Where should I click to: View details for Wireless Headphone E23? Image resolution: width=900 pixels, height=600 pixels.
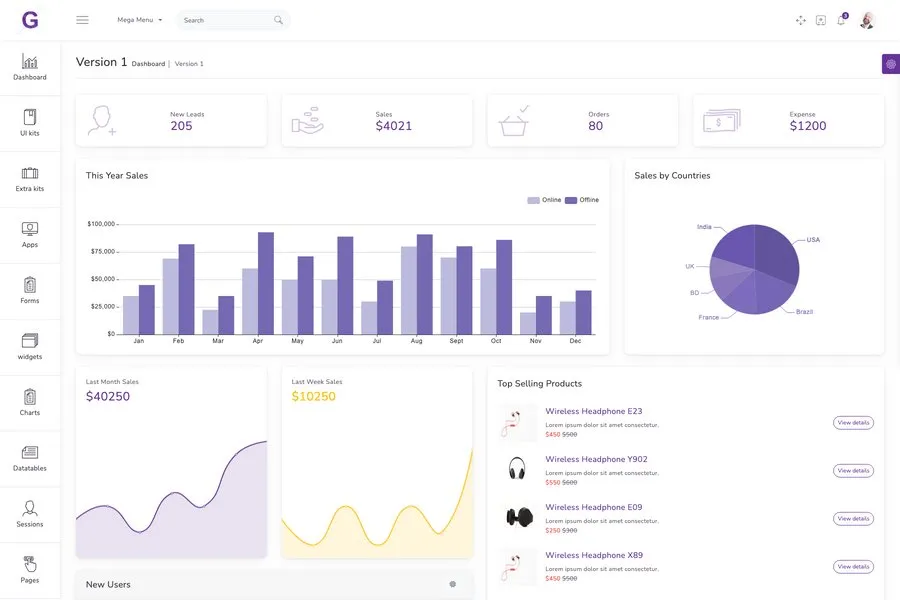tap(853, 423)
